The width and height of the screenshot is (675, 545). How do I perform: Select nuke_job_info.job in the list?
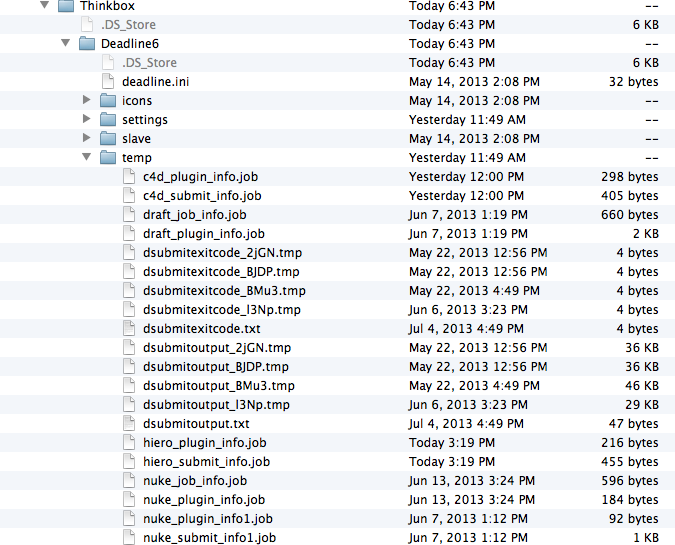point(194,481)
